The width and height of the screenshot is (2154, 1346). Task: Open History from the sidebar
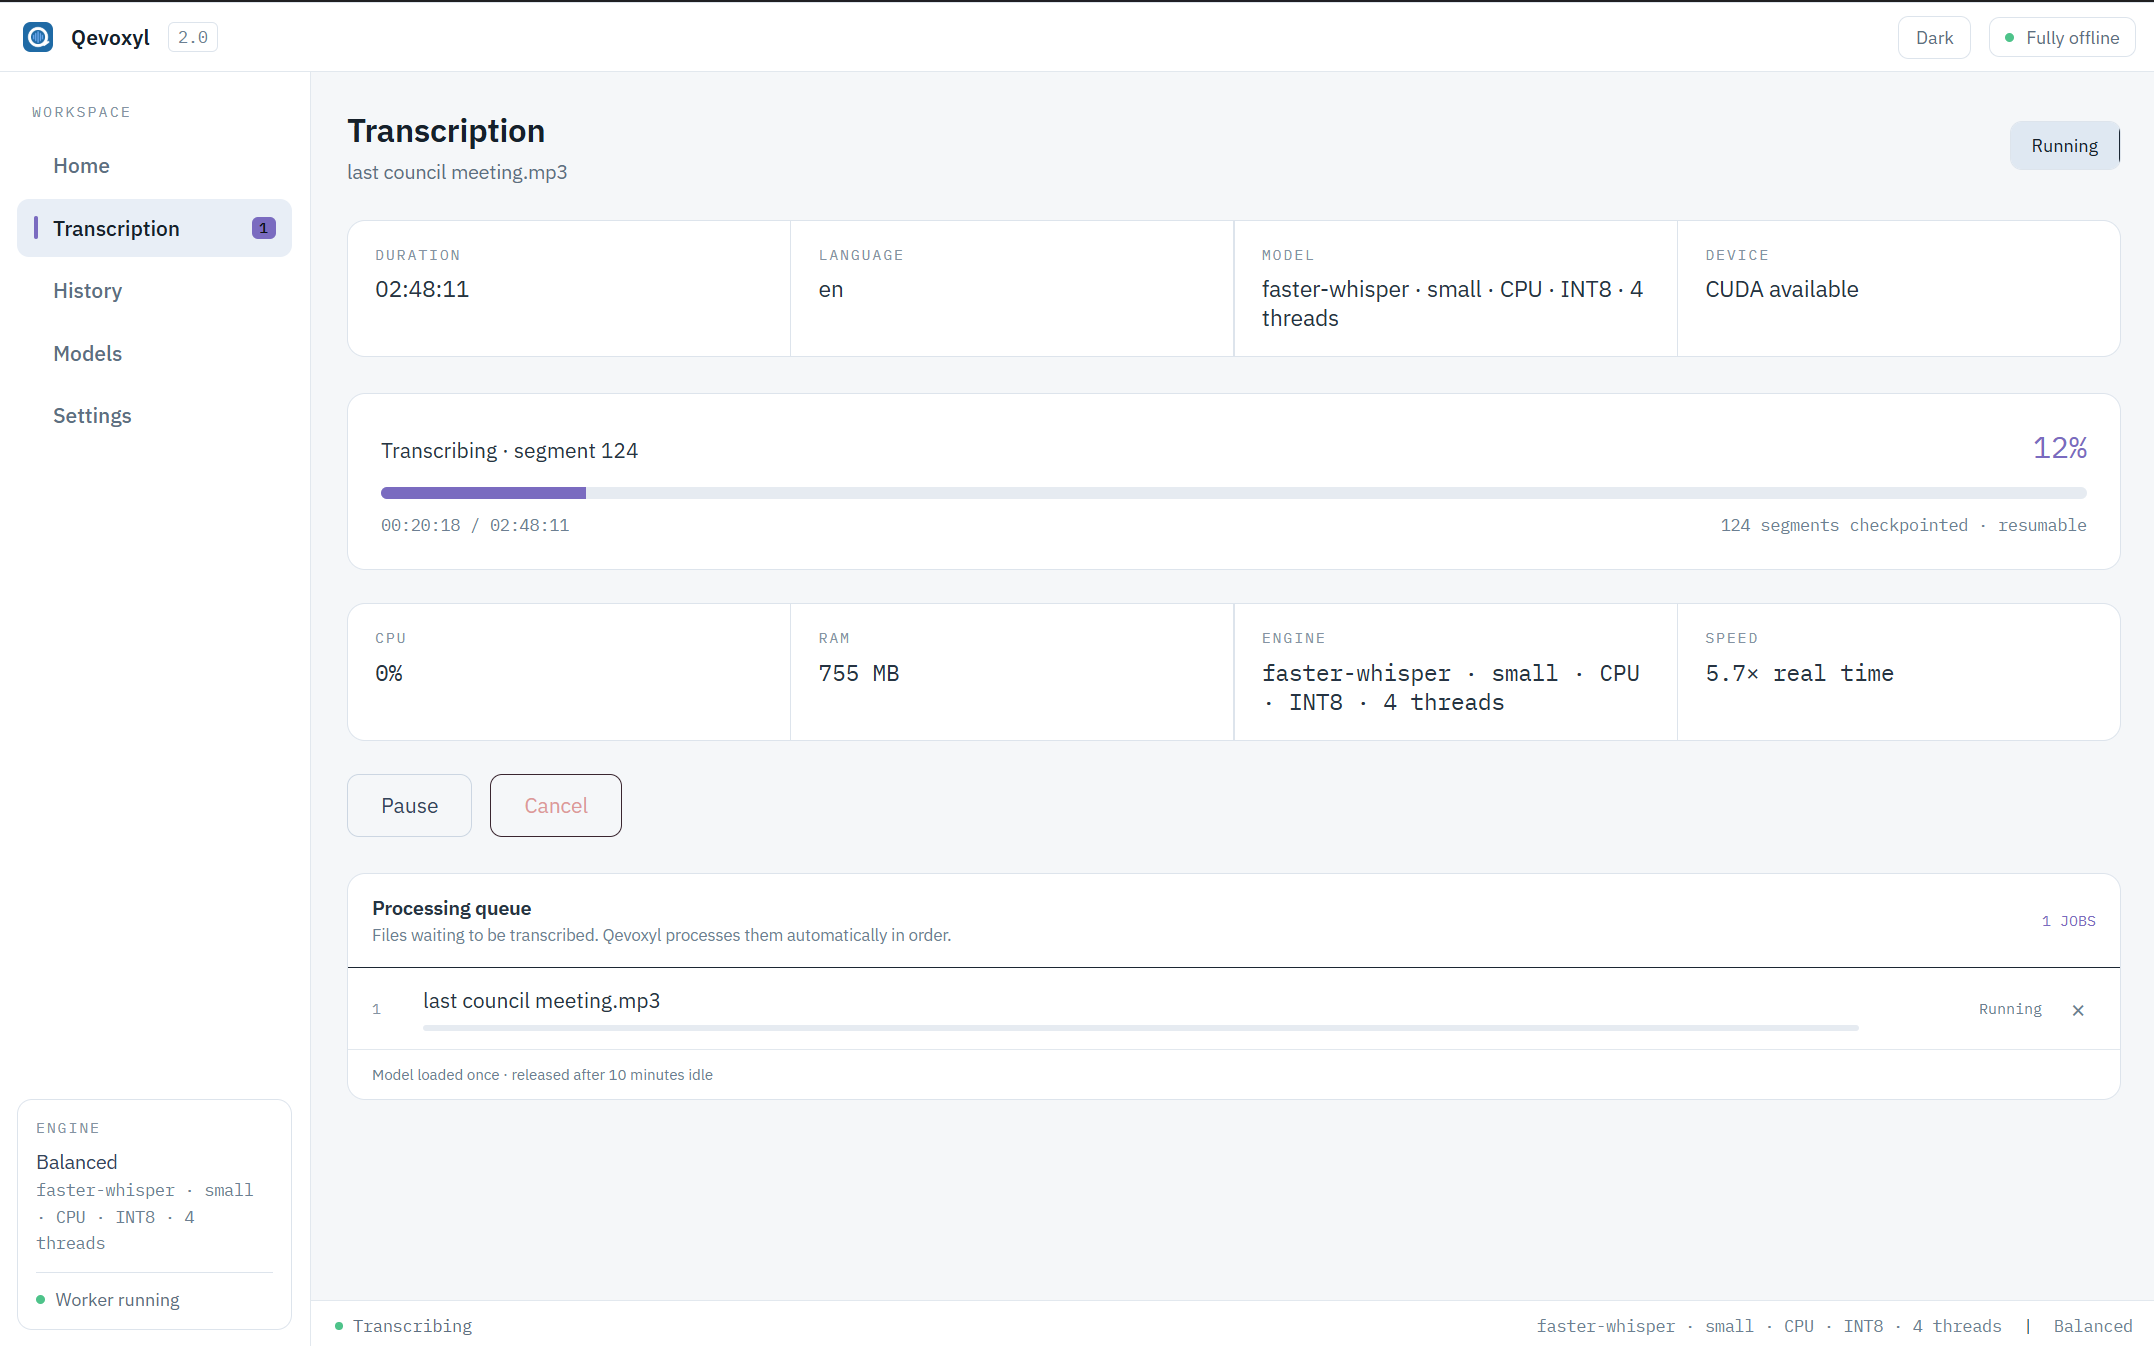(154, 291)
